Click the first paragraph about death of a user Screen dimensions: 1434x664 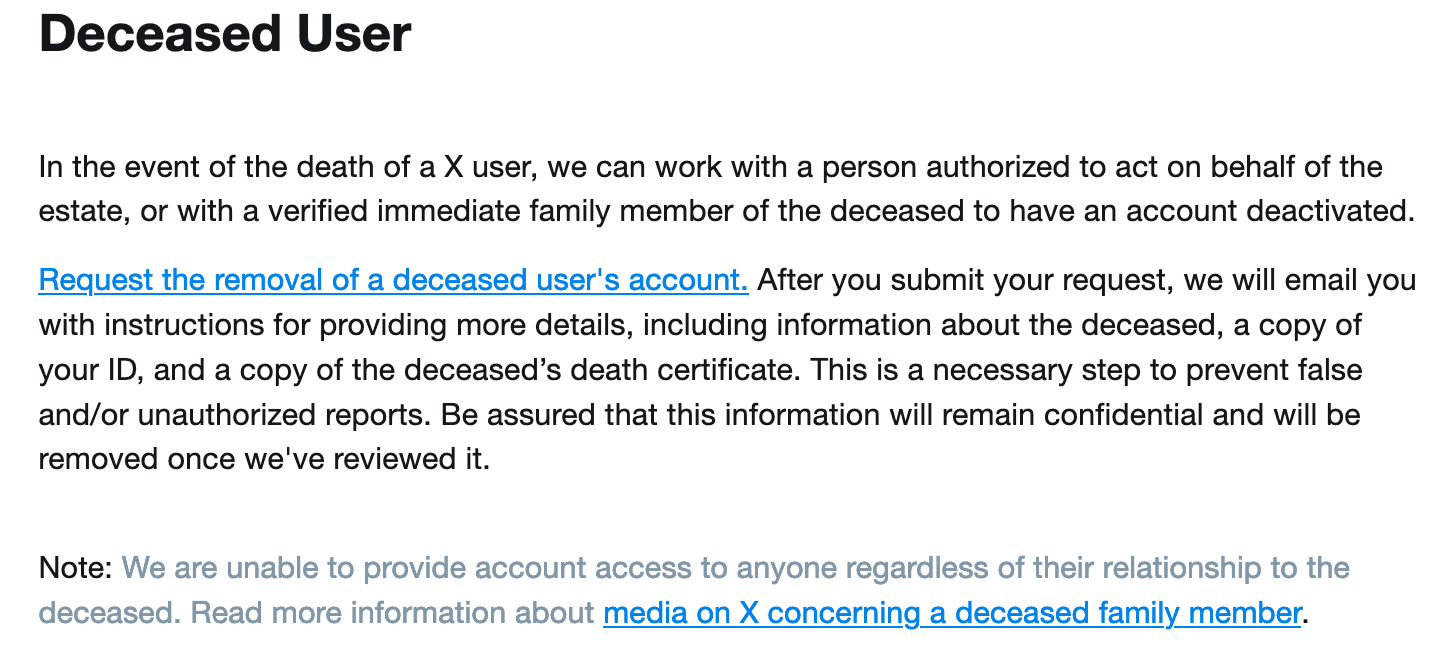tap(710, 189)
